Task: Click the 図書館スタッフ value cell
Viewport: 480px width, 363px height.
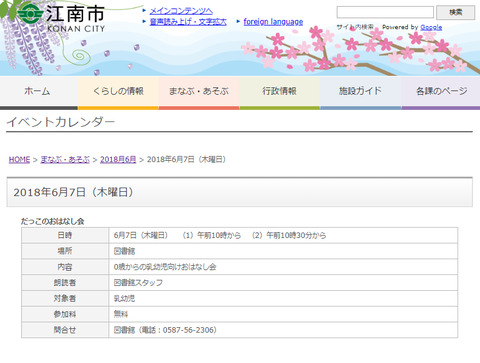Action: point(283,283)
